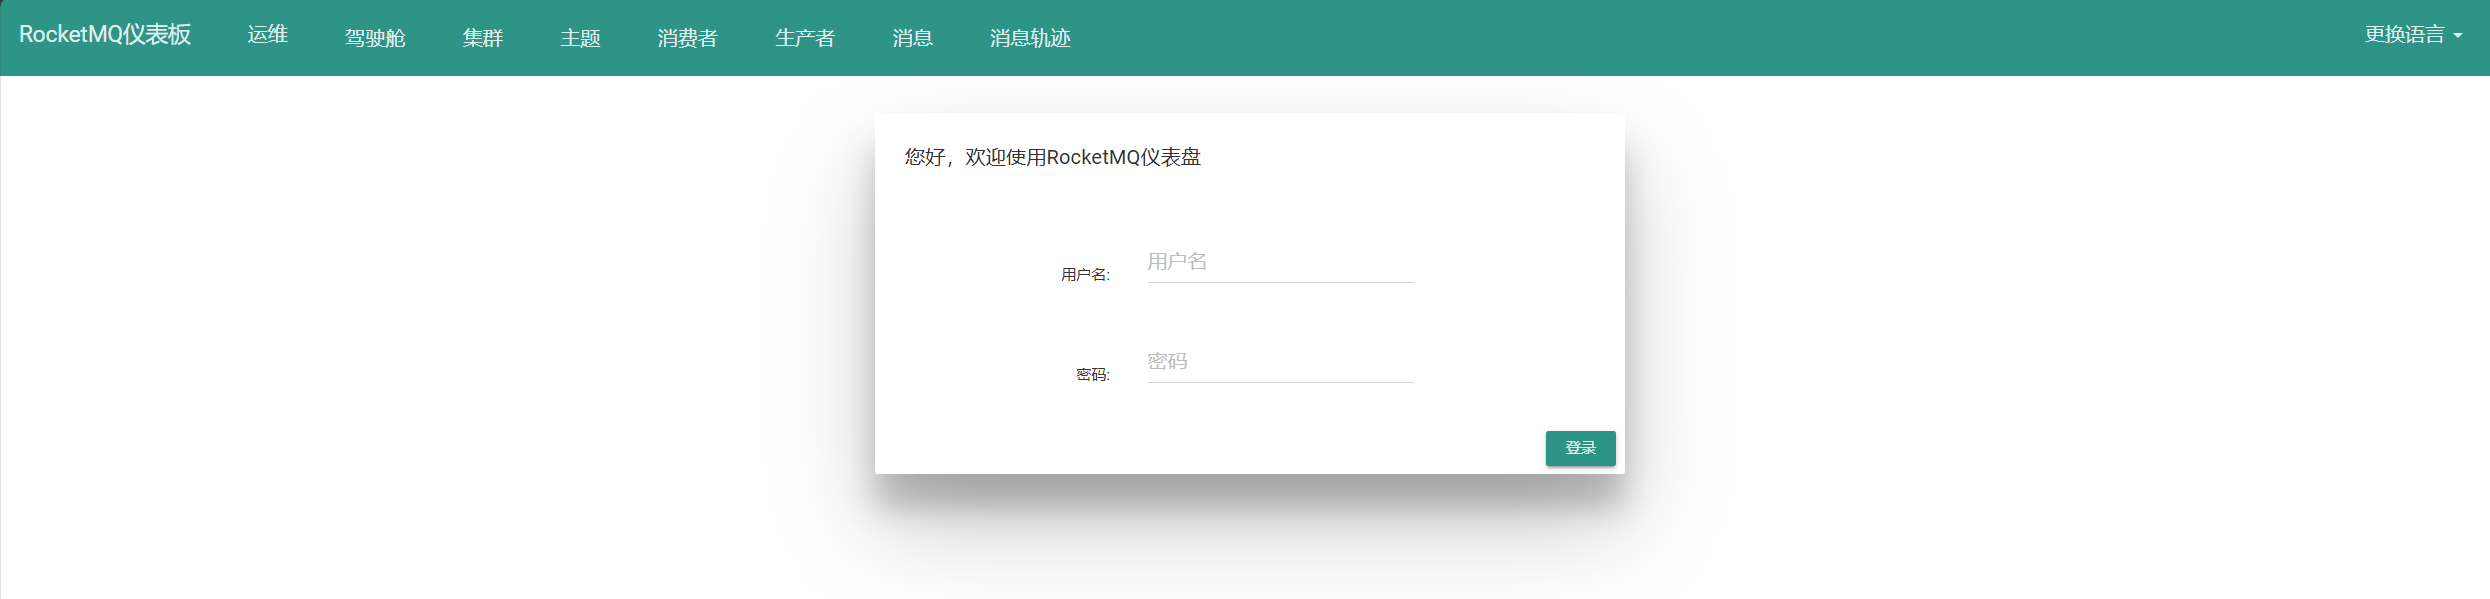The width and height of the screenshot is (2490, 599).
Task: Focus the 用户名 input field
Action: coord(1280,263)
